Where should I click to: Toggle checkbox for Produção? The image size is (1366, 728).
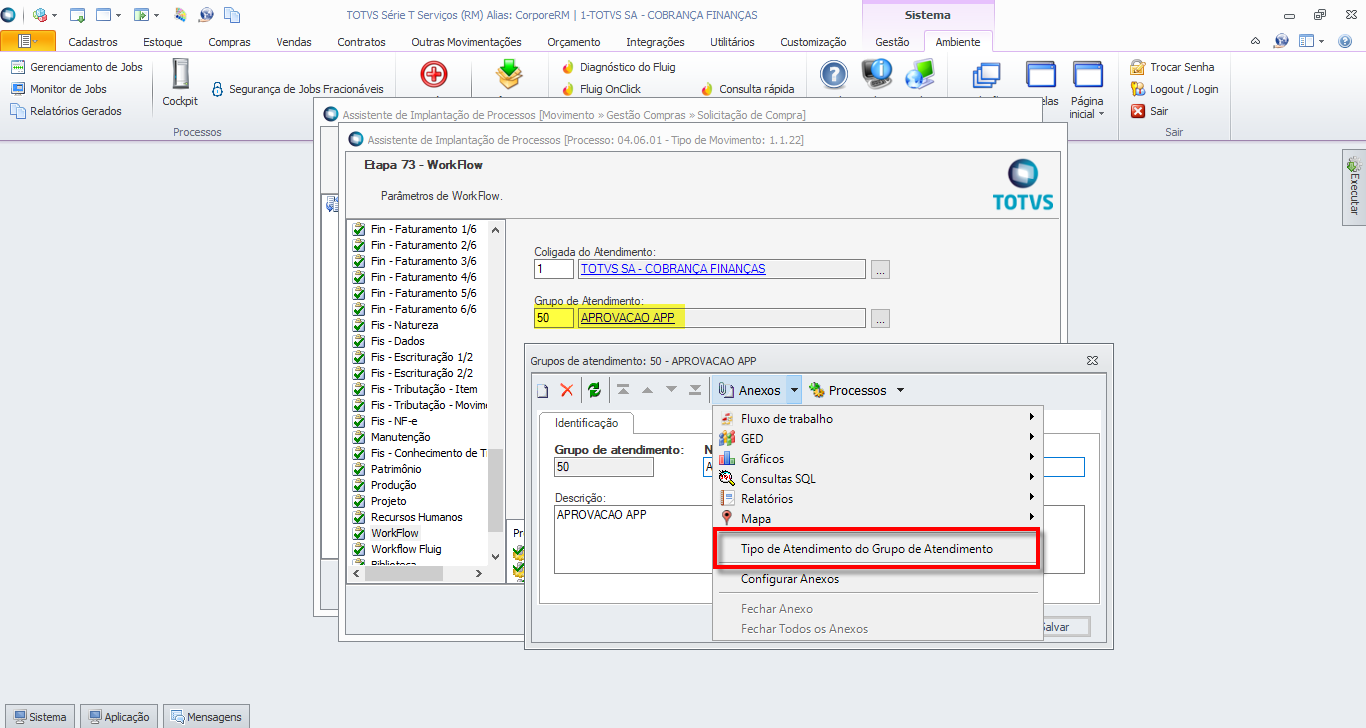pos(359,485)
